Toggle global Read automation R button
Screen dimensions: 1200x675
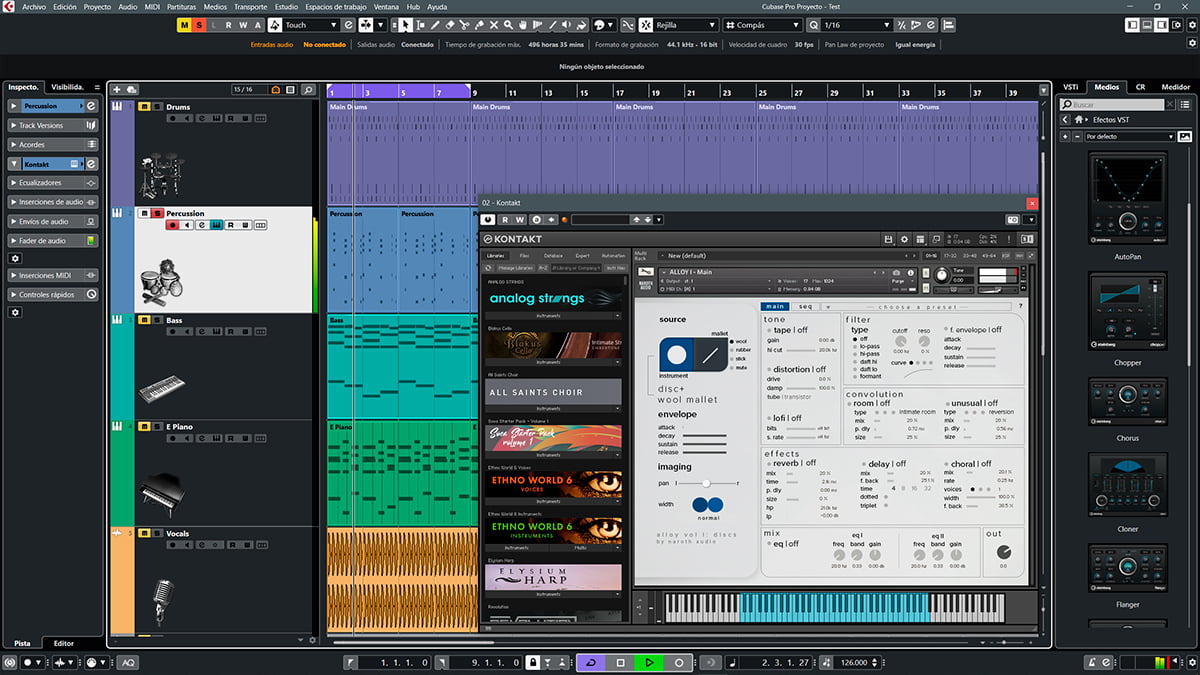tap(228, 25)
